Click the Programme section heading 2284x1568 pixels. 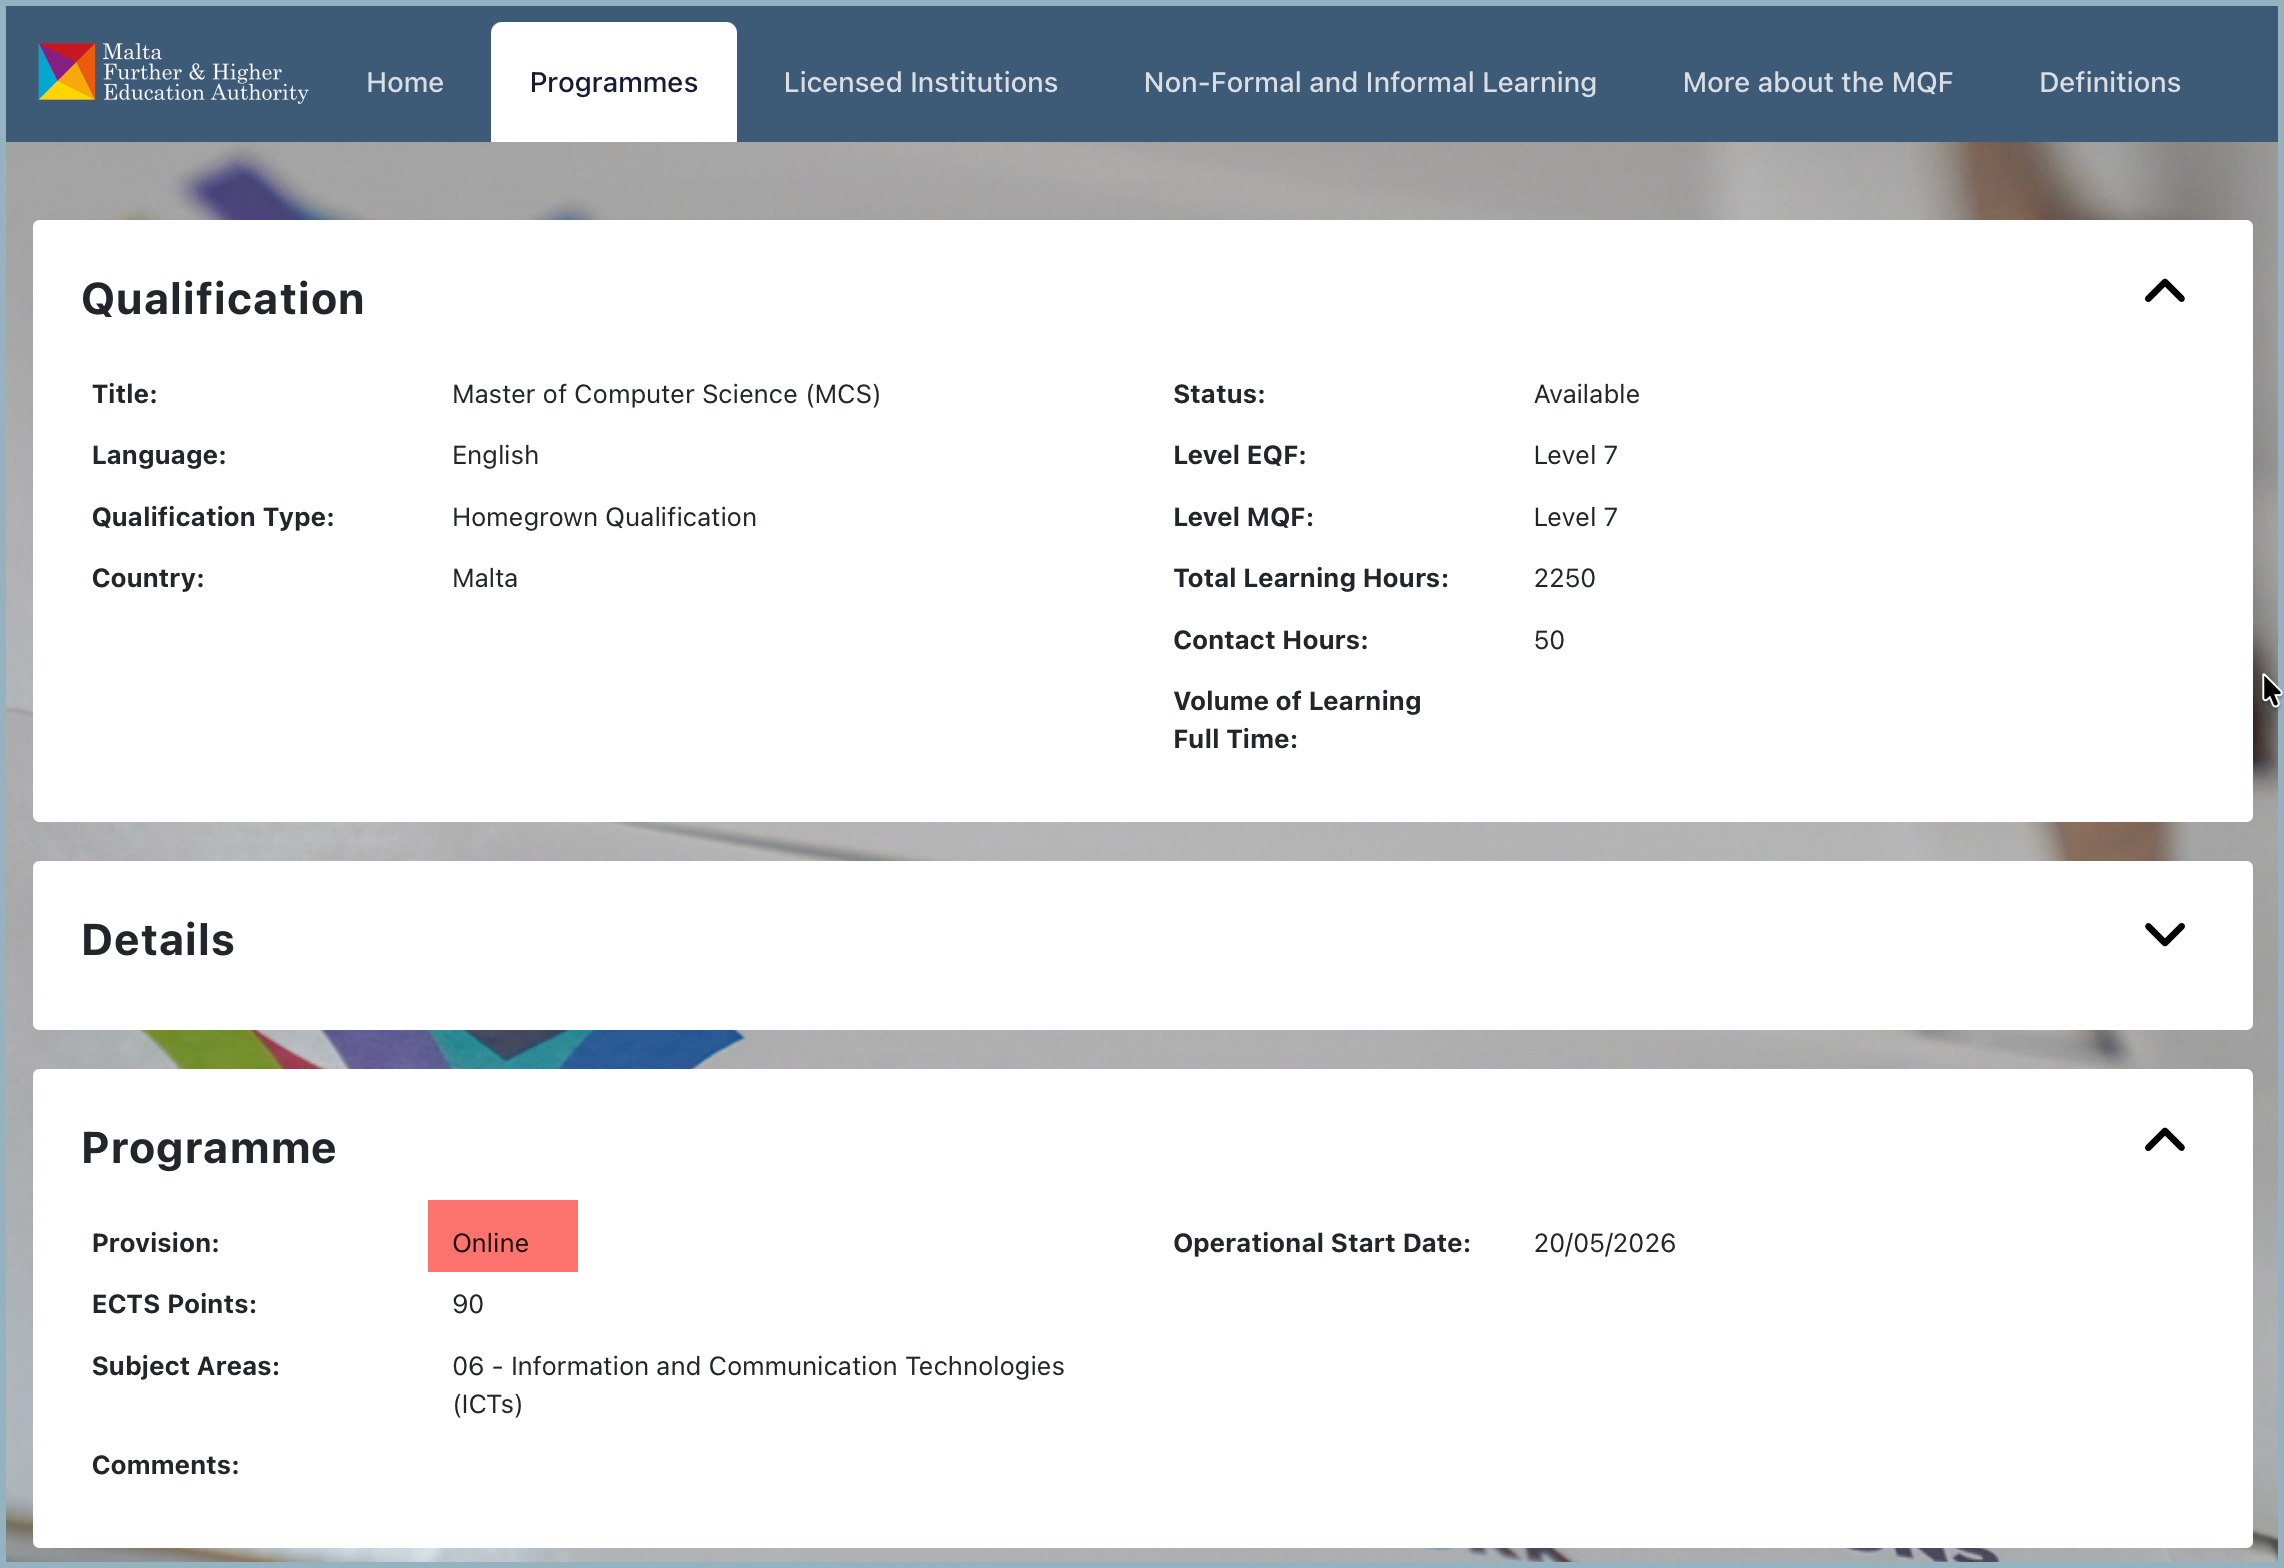(209, 1148)
